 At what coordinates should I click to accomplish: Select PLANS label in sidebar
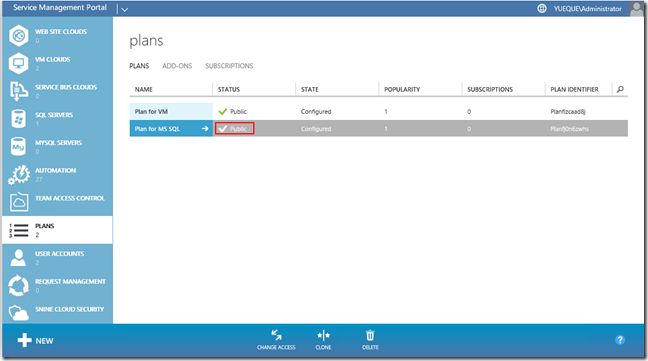click(x=45, y=226)
